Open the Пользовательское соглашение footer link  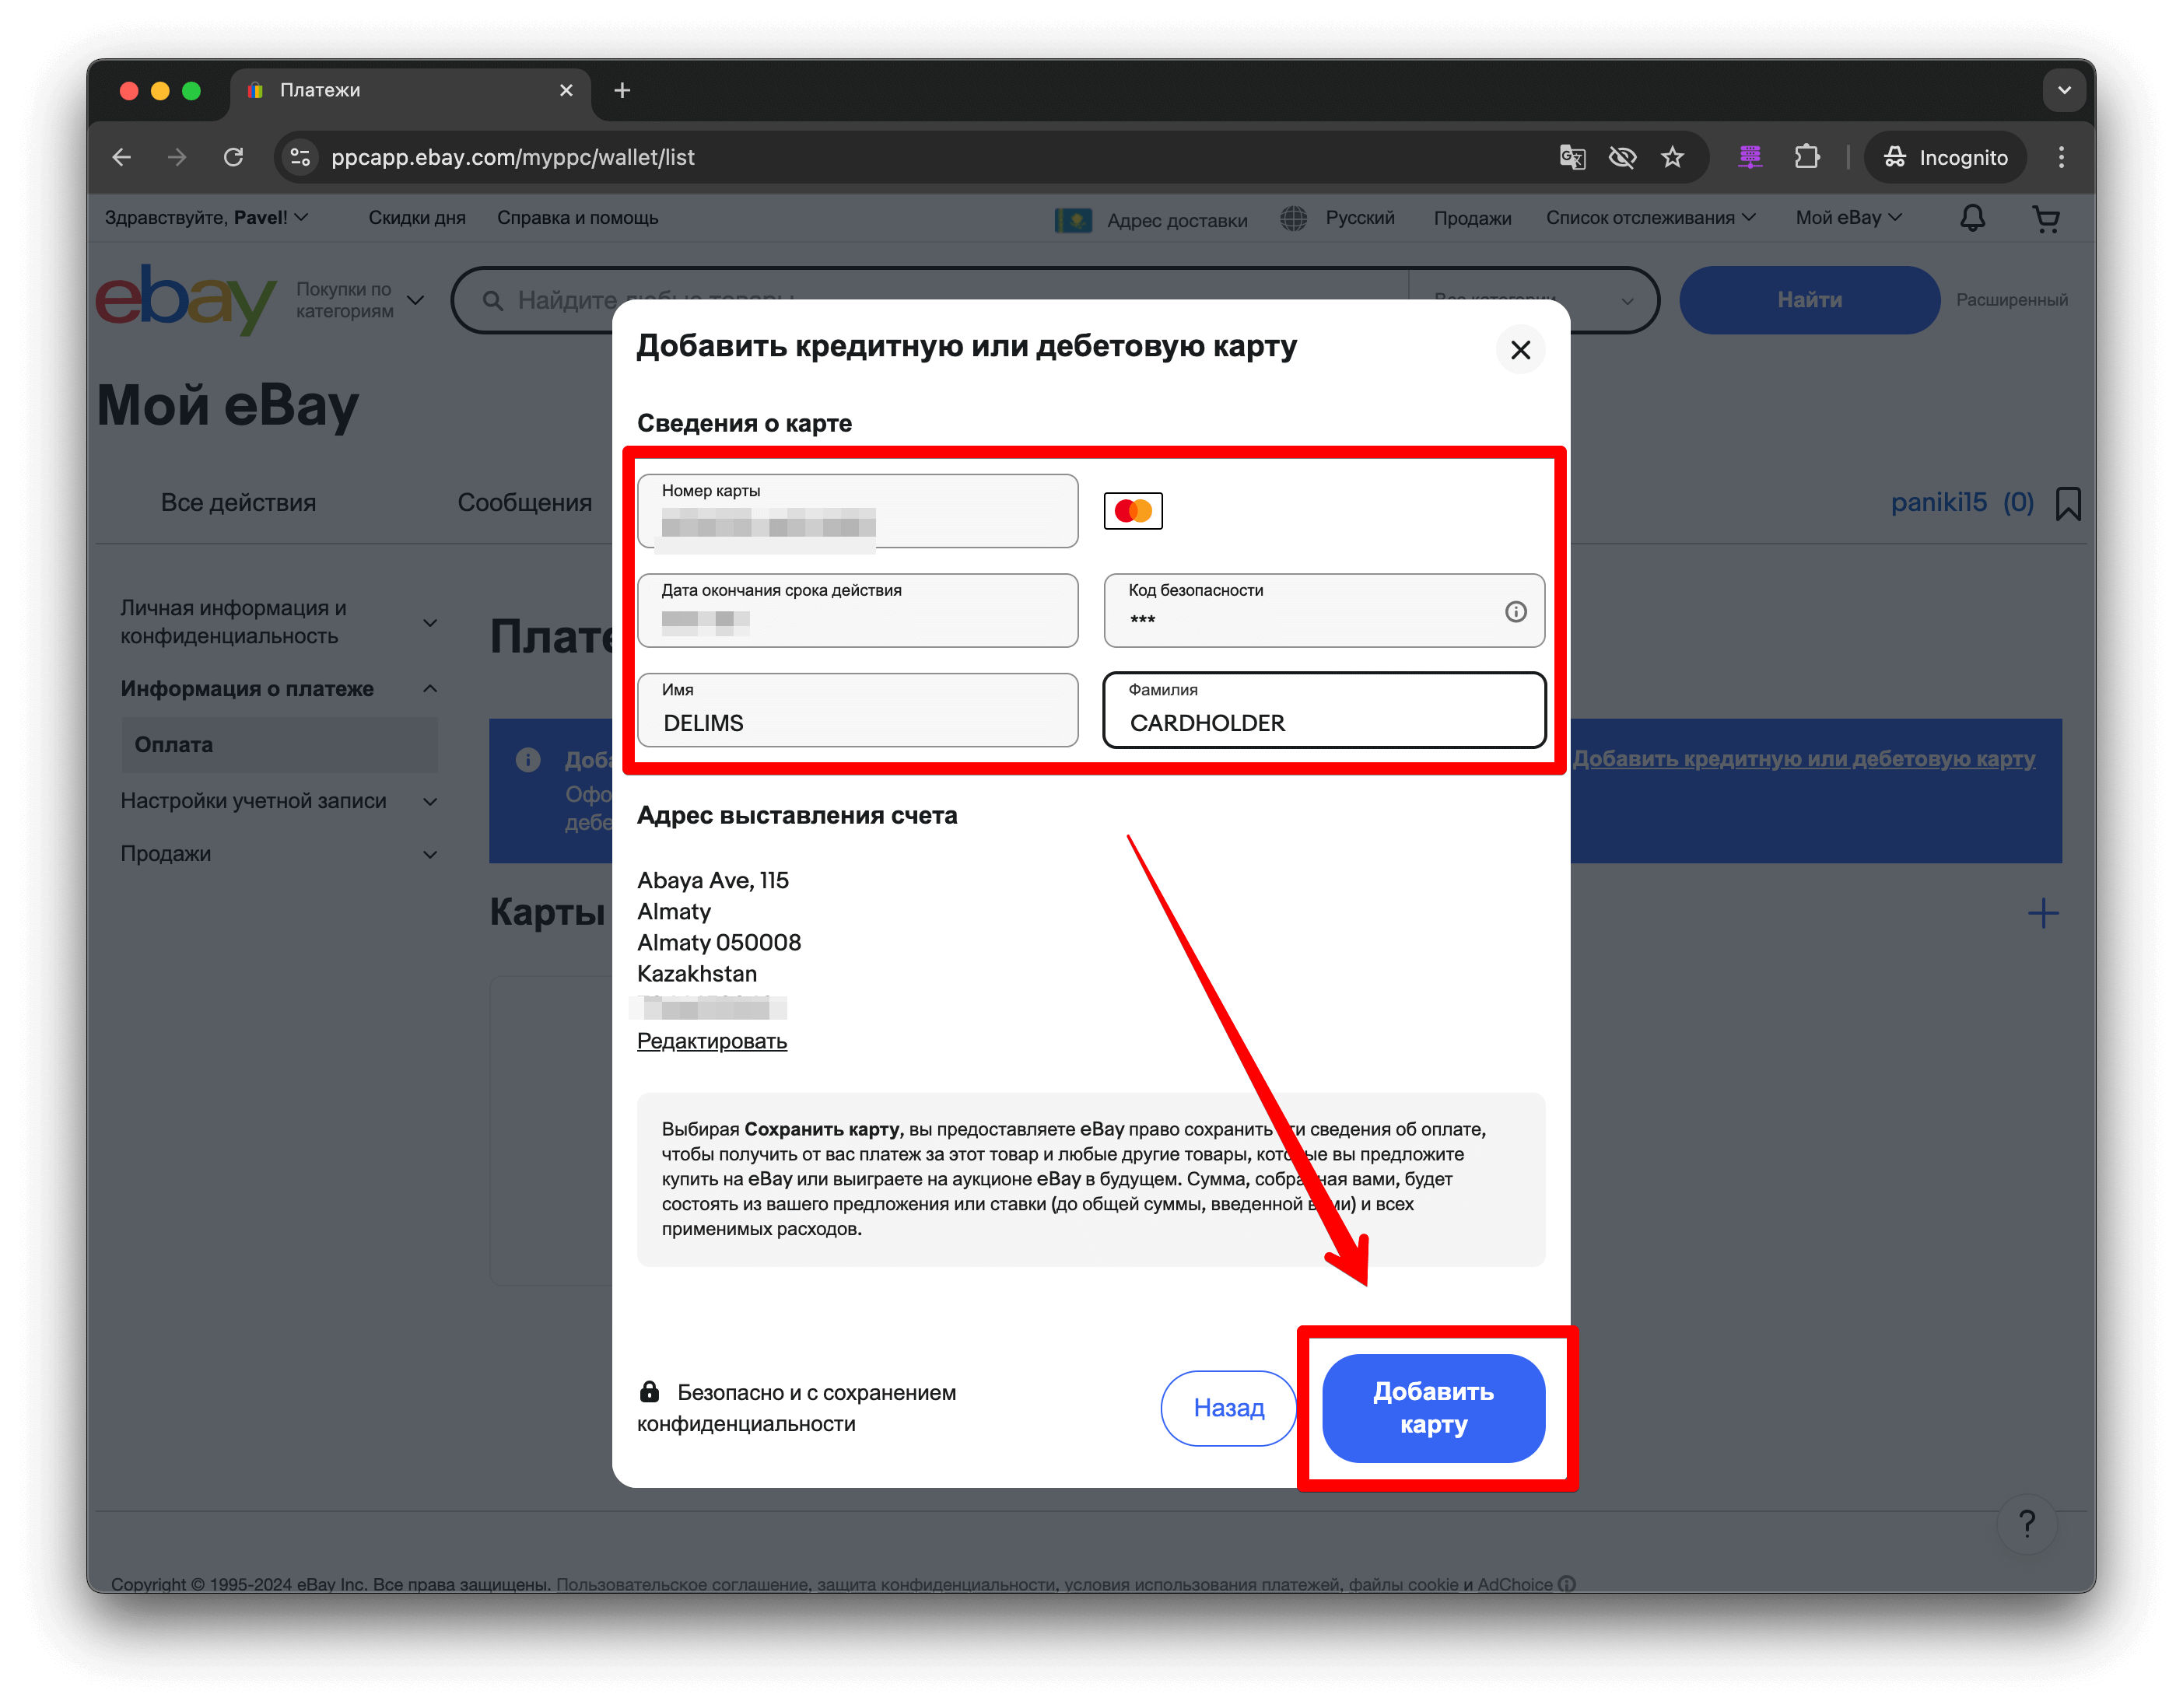pyautogui.click(x=684, y=1584)
